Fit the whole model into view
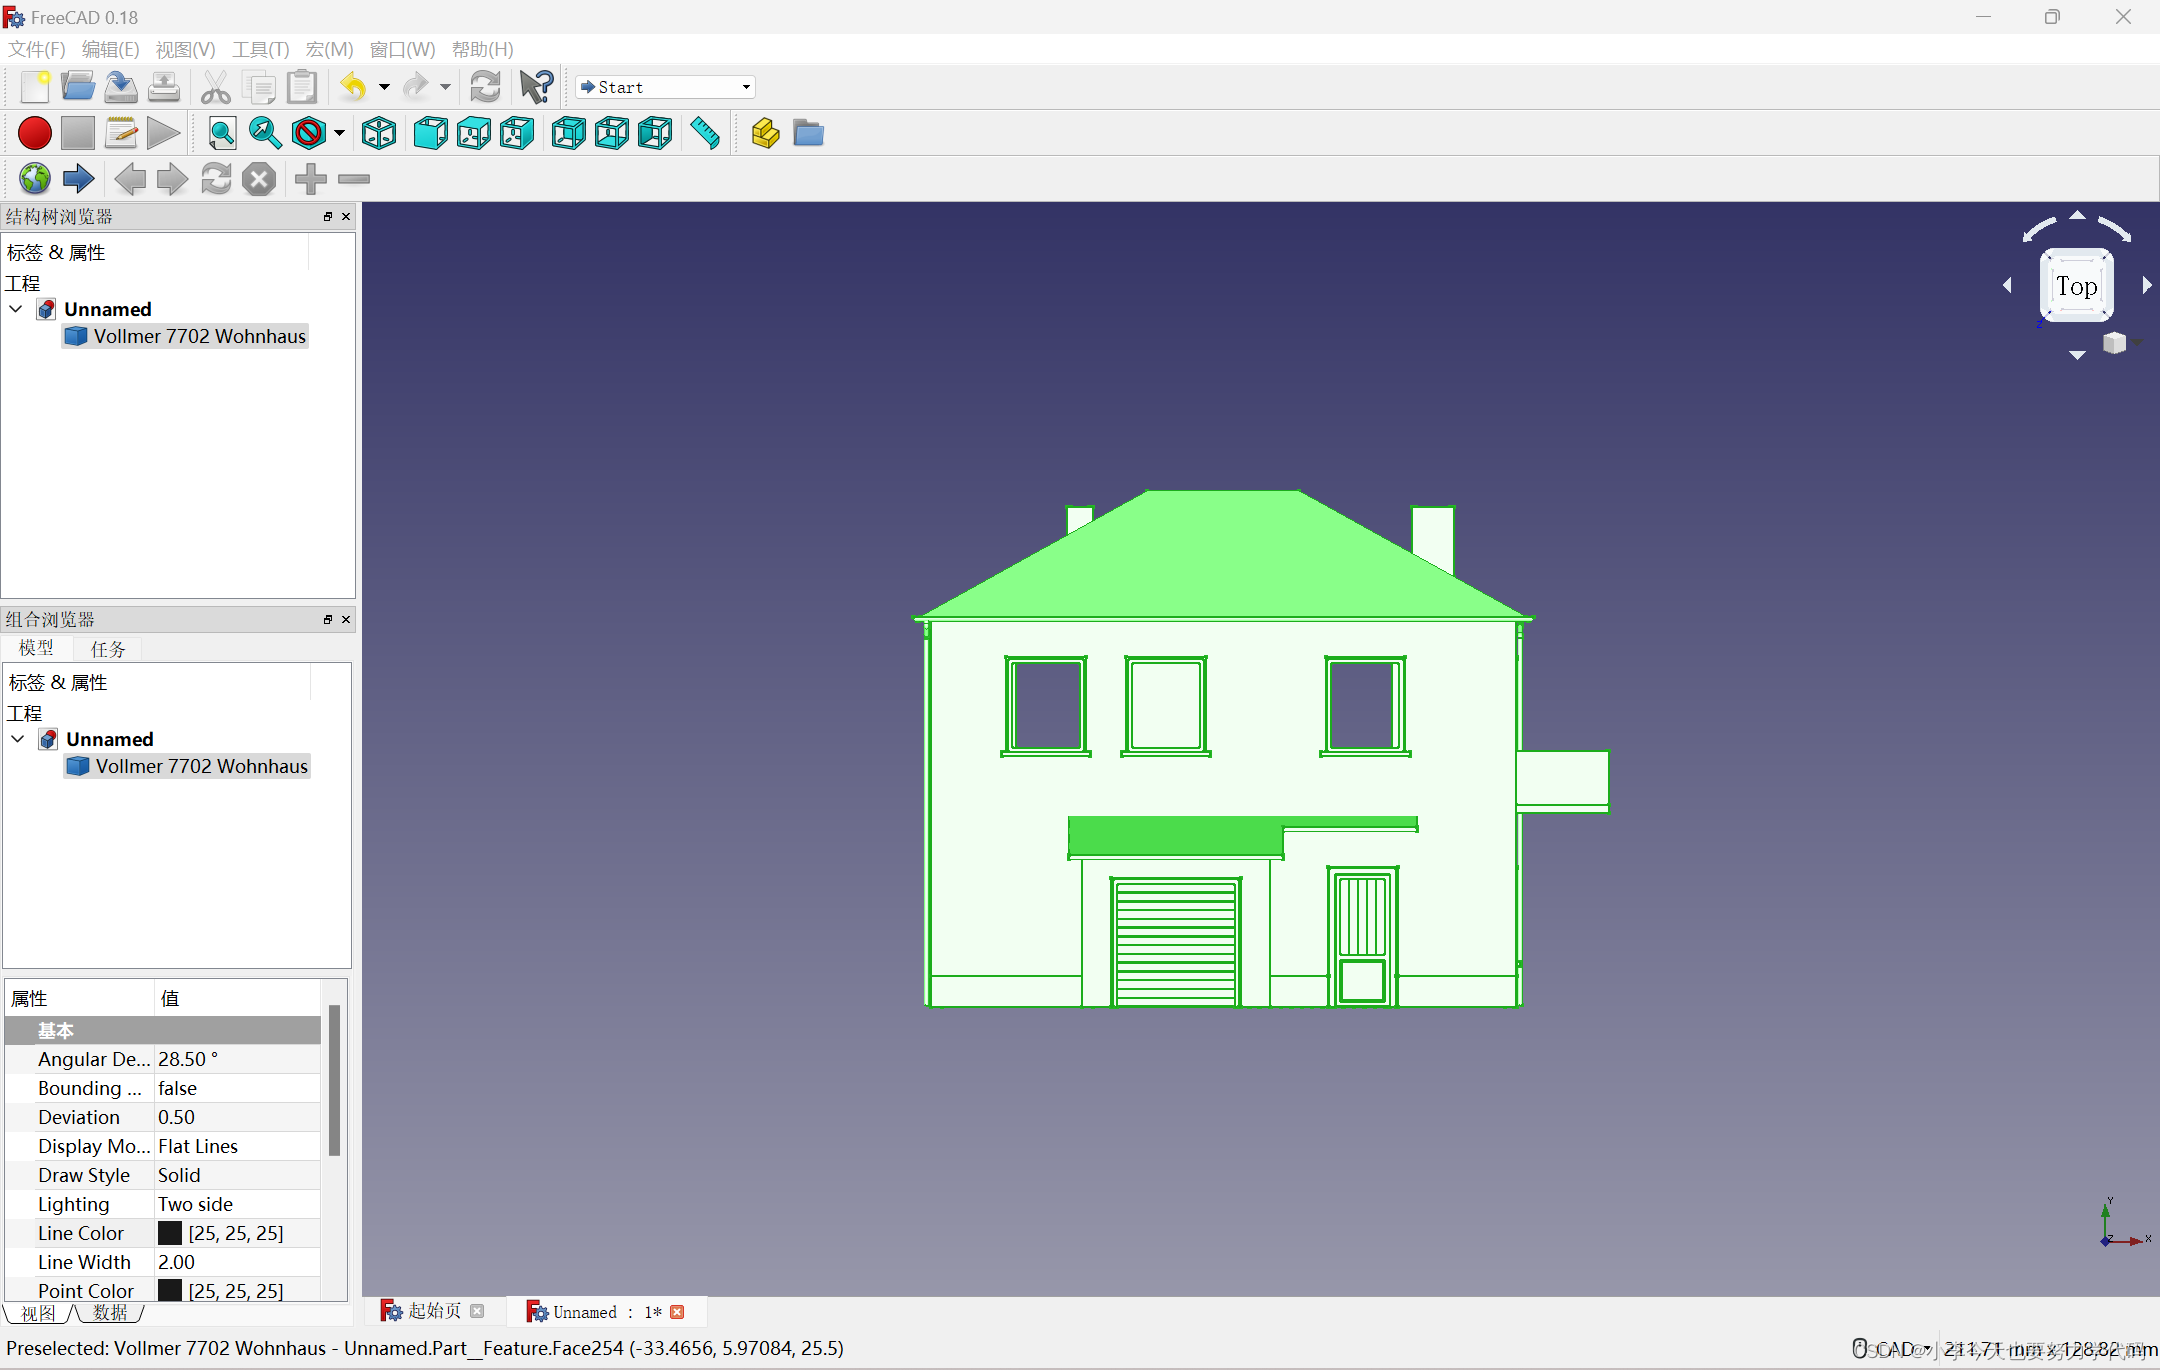This screenshot has height=1370, width=2160. pyautogui.click(x=221, y=133)
